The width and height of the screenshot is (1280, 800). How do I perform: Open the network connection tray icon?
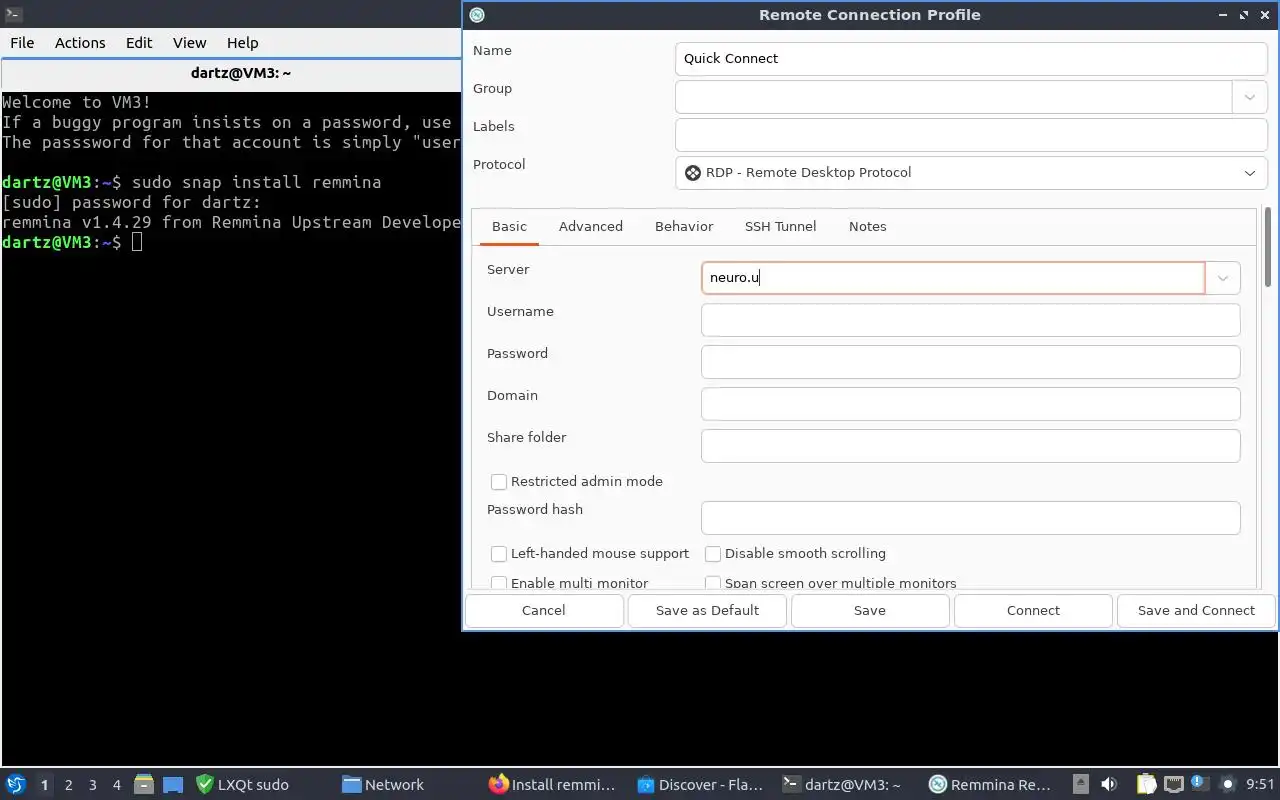point(1173,785)
